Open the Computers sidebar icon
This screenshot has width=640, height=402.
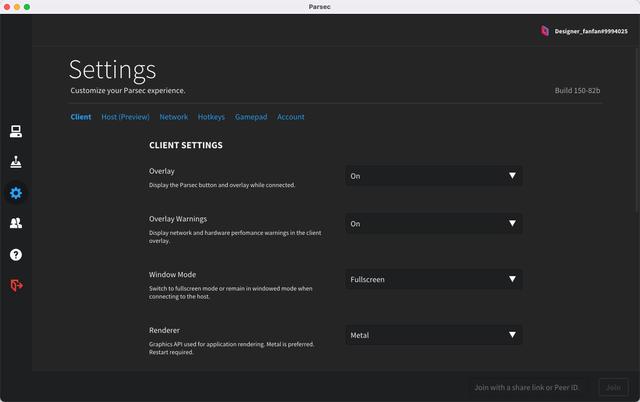[16, 131]
